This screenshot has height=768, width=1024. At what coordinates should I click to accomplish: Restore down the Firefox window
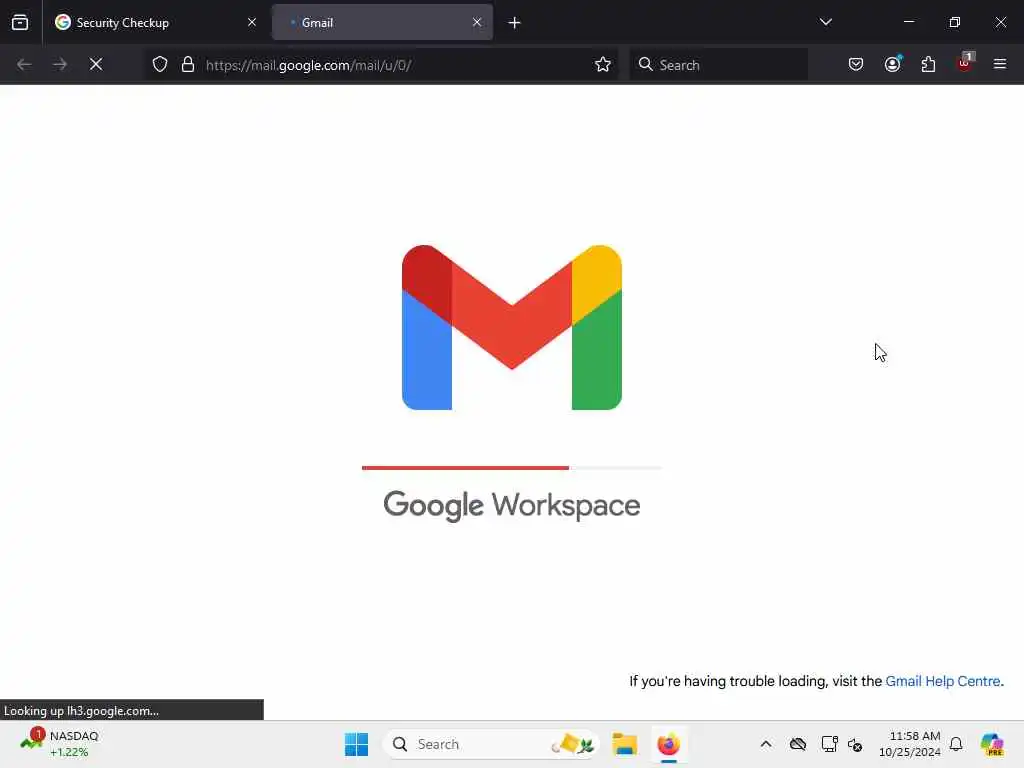pyautogui.click(x=955, y=22)
